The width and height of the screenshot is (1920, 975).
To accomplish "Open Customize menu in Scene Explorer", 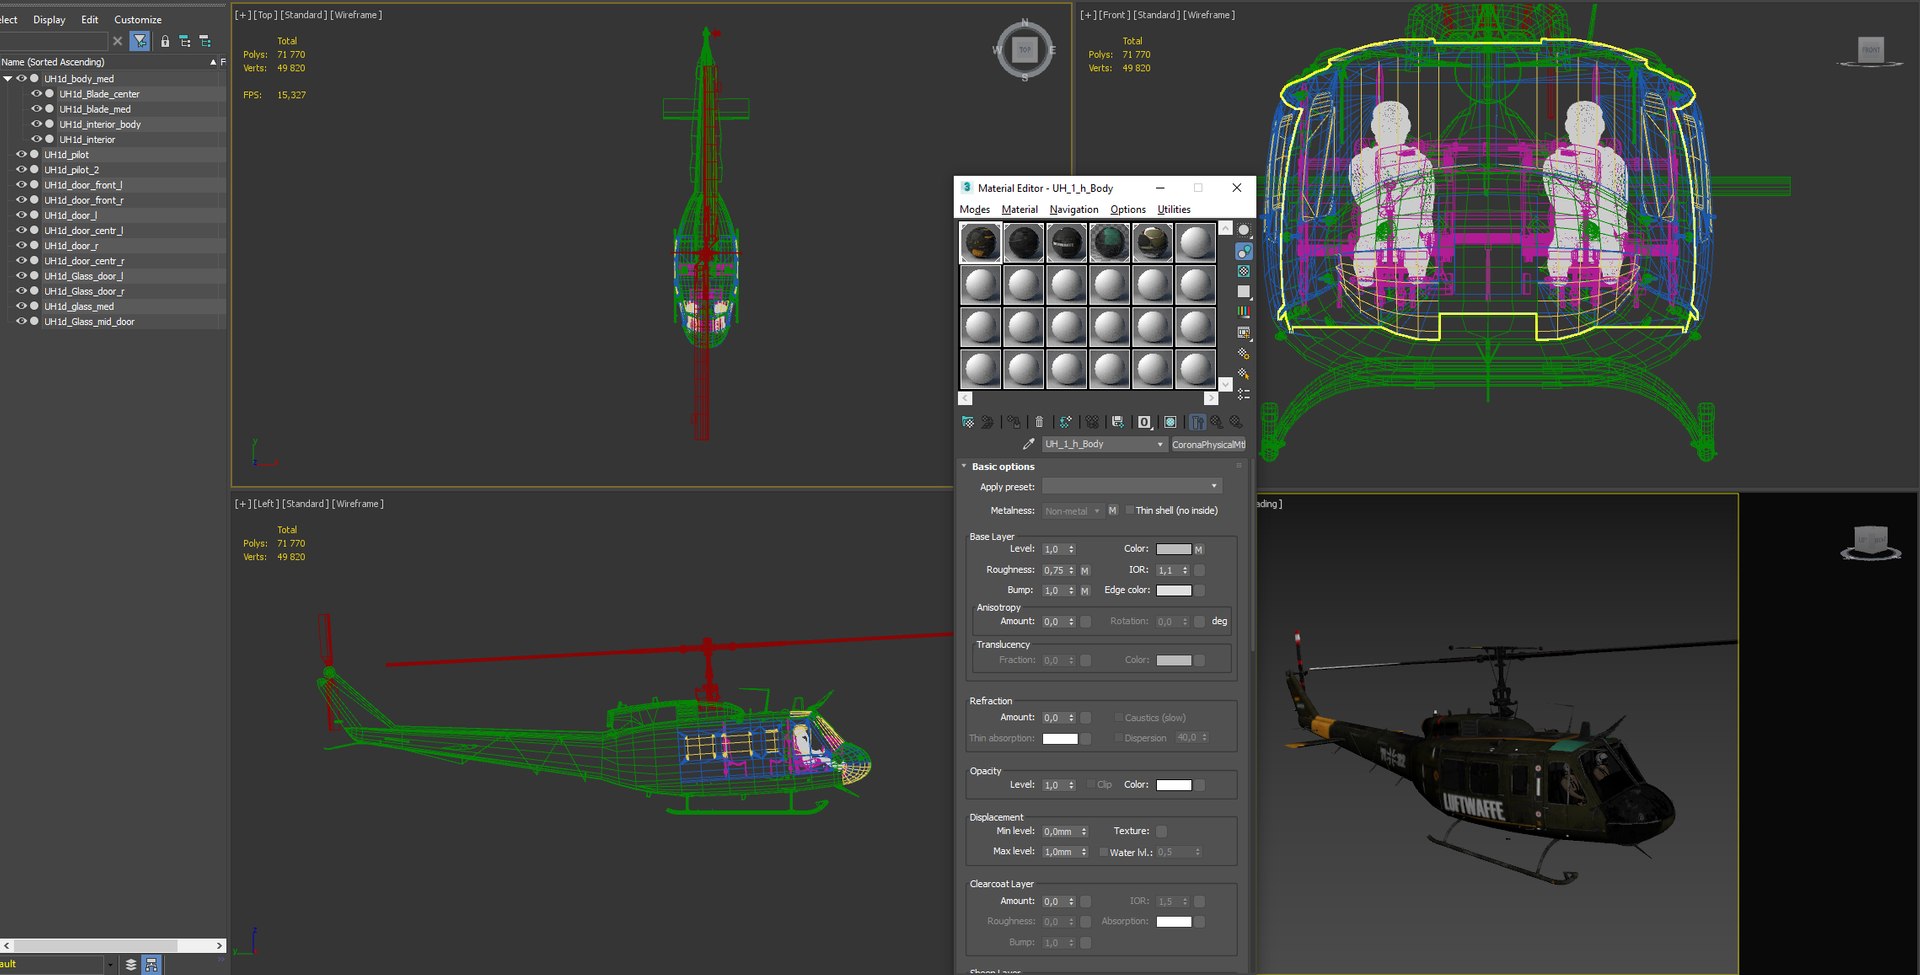I will (x=137, y=19).
